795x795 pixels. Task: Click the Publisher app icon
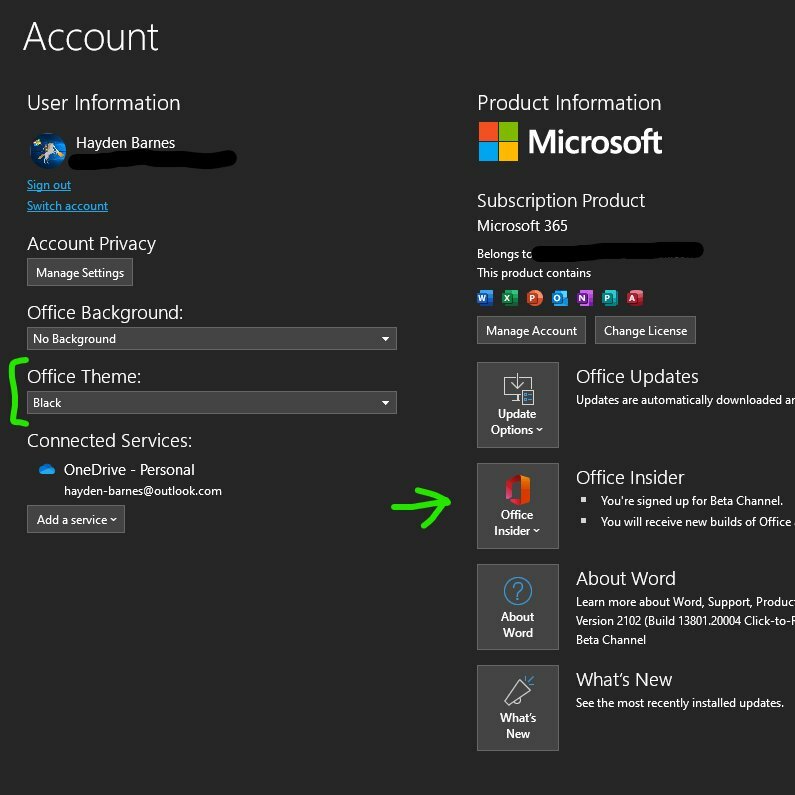coord(609,298)
